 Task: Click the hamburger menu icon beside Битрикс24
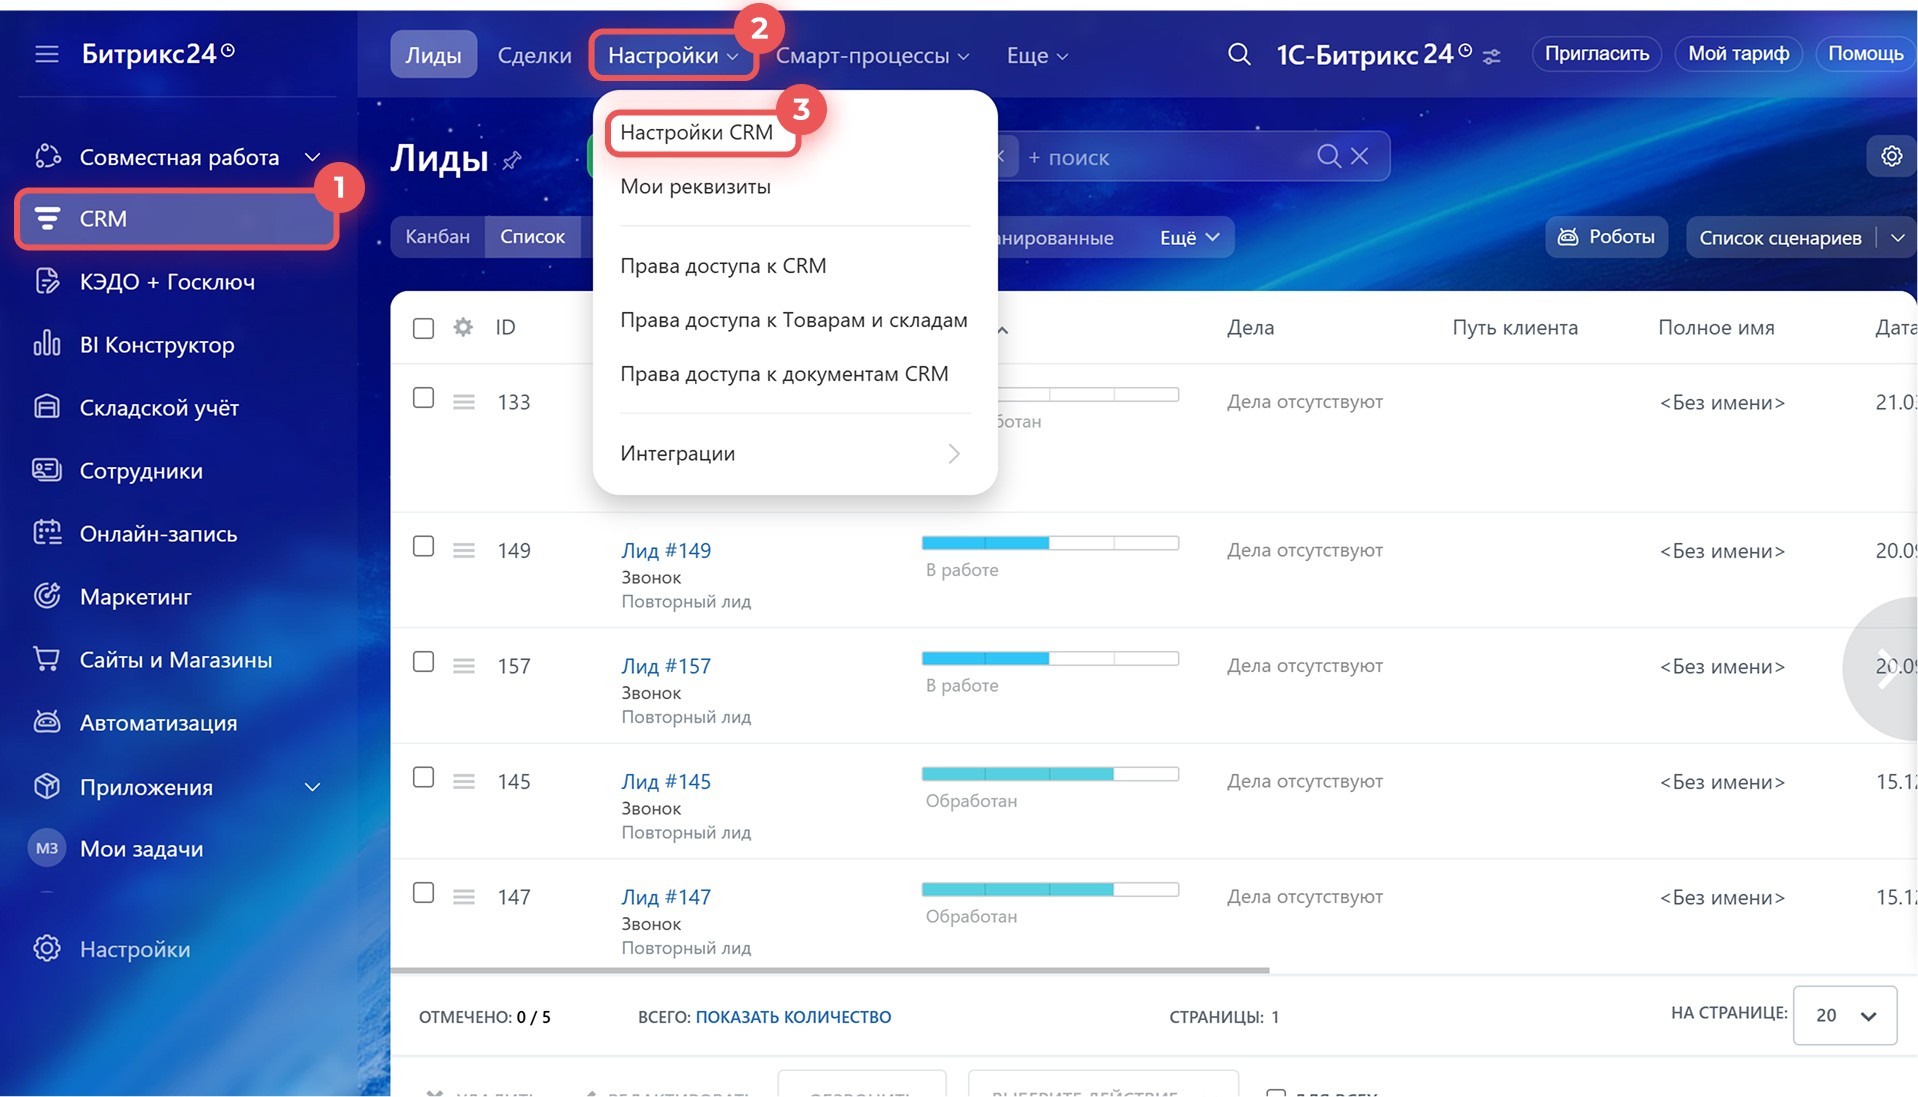pos(47,54)
